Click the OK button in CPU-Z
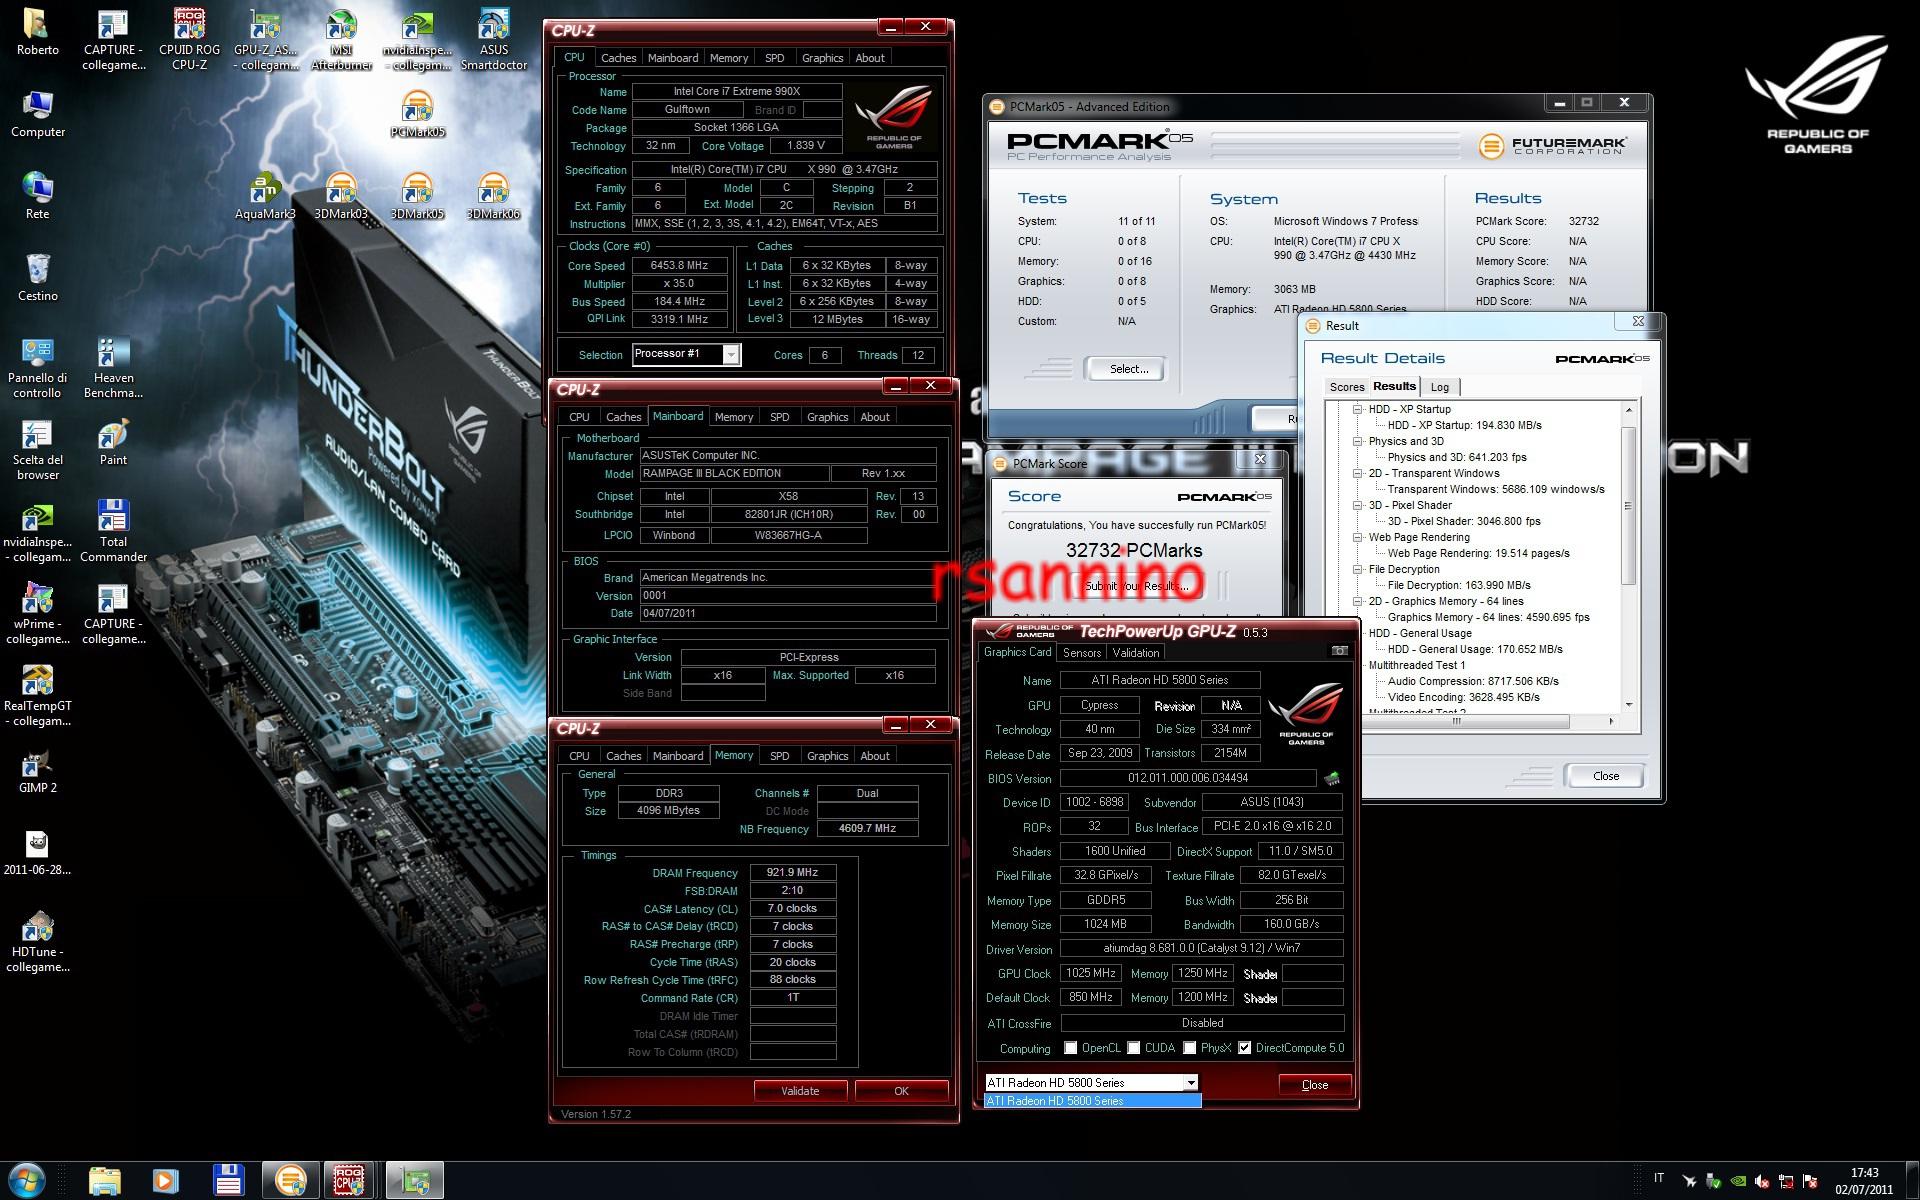The height and width of the screenshot is (1200, 1920). (x=901, y=1091)
